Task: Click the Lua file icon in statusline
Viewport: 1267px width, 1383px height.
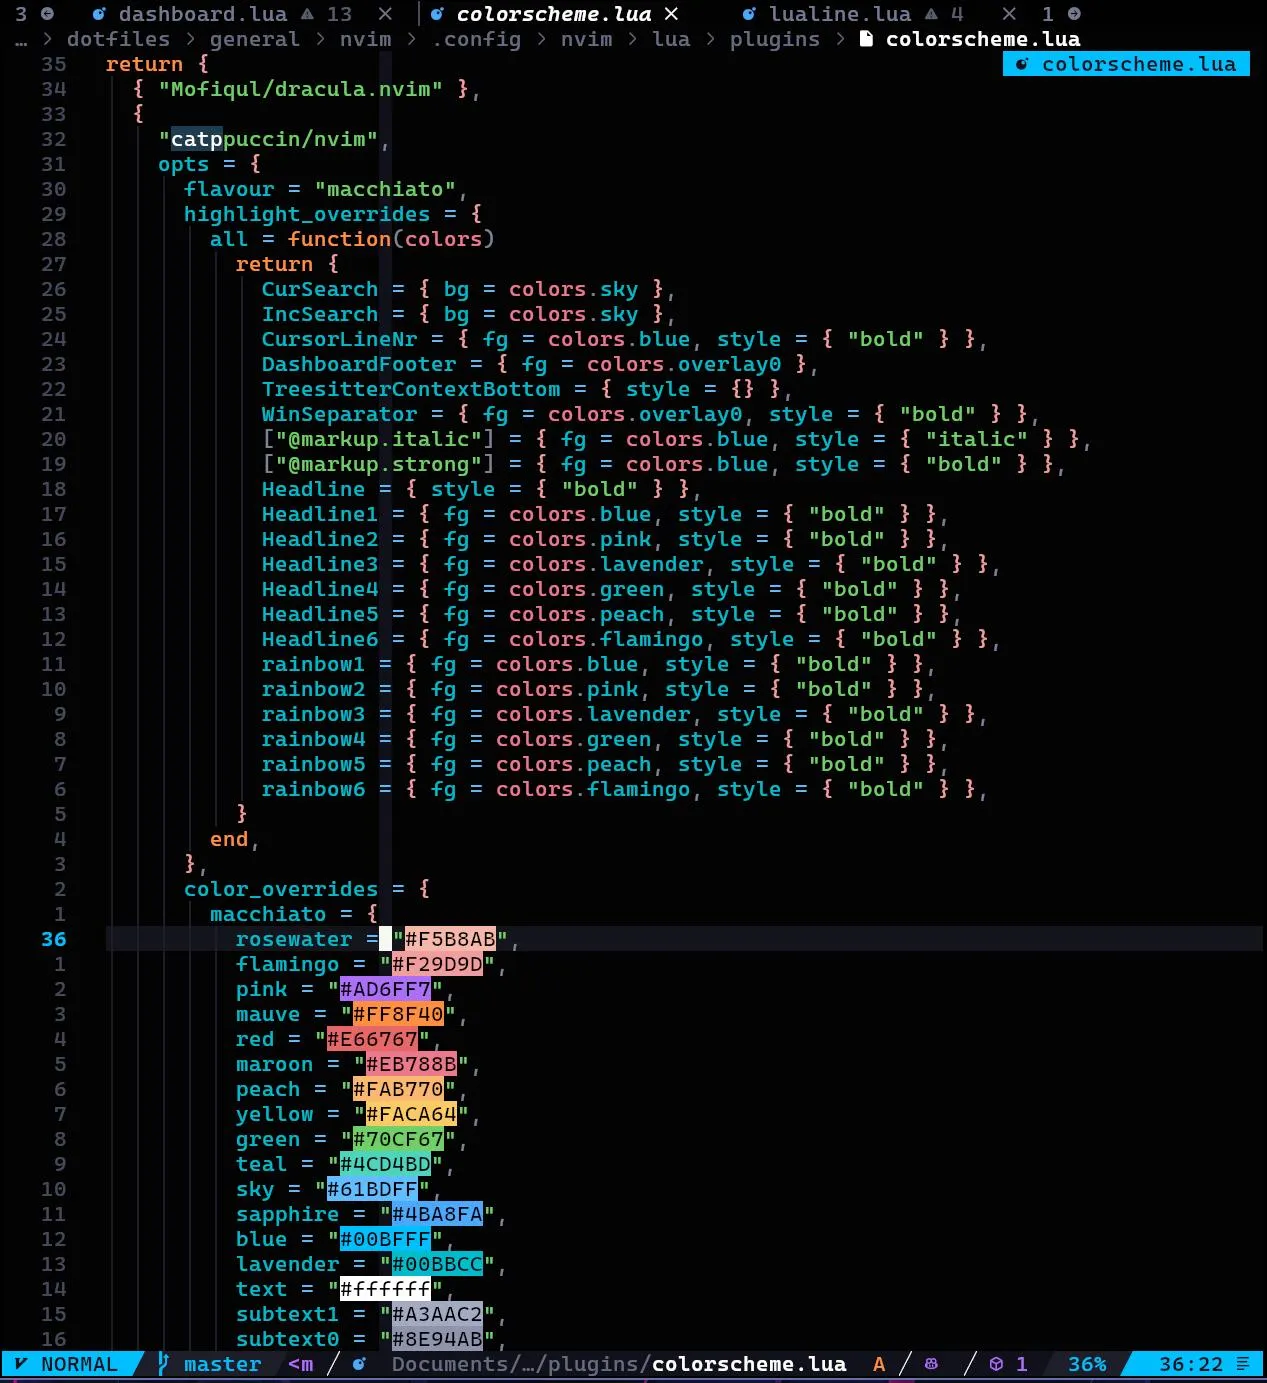Action: (359, 1364)
